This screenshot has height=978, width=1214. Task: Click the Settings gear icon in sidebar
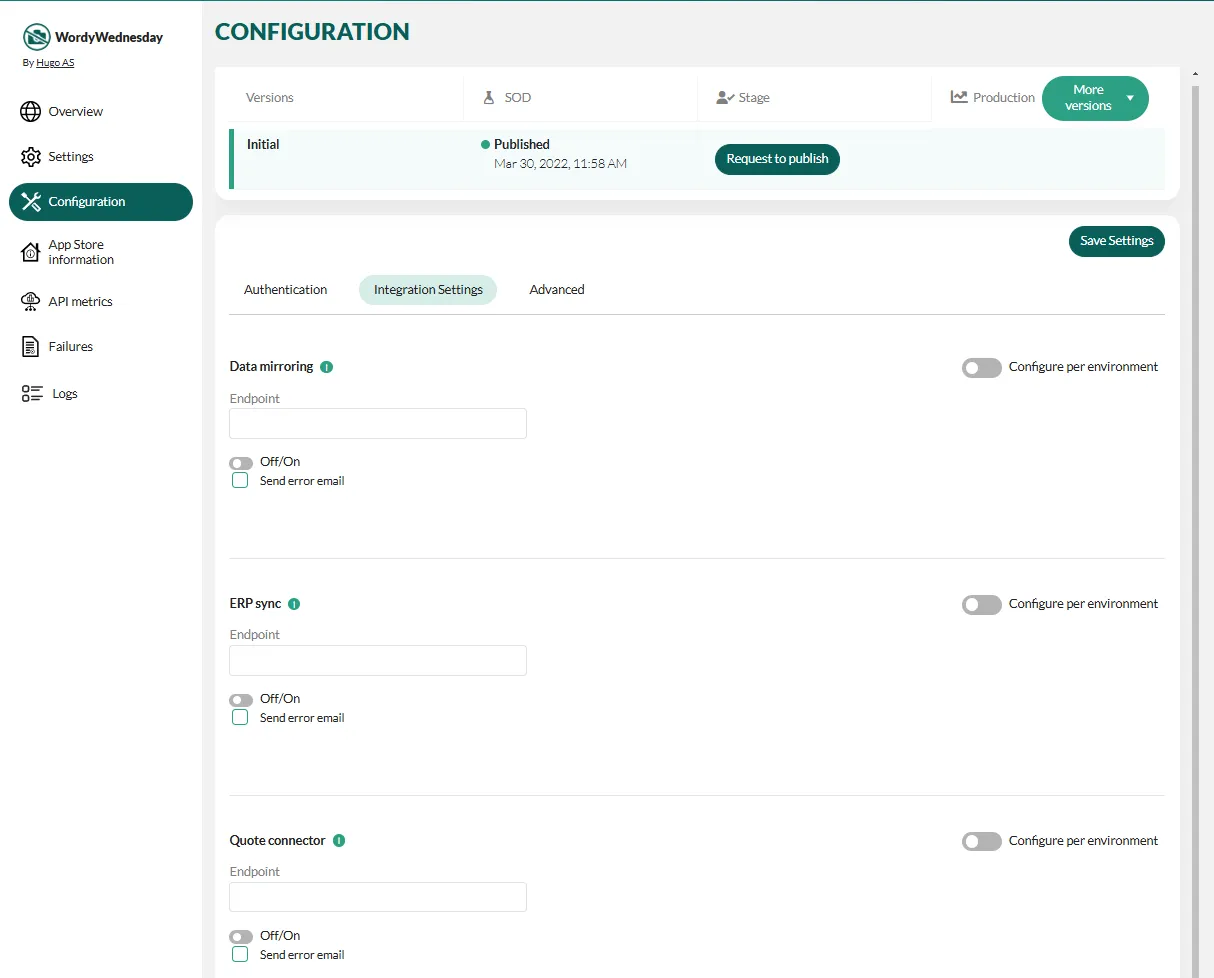31,157
